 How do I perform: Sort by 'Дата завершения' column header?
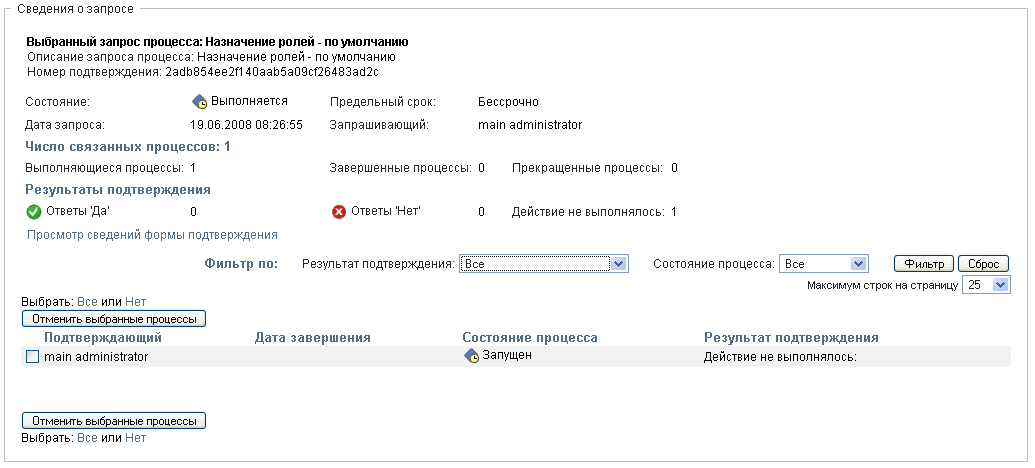pyautogui.click(x=313, y=338)
